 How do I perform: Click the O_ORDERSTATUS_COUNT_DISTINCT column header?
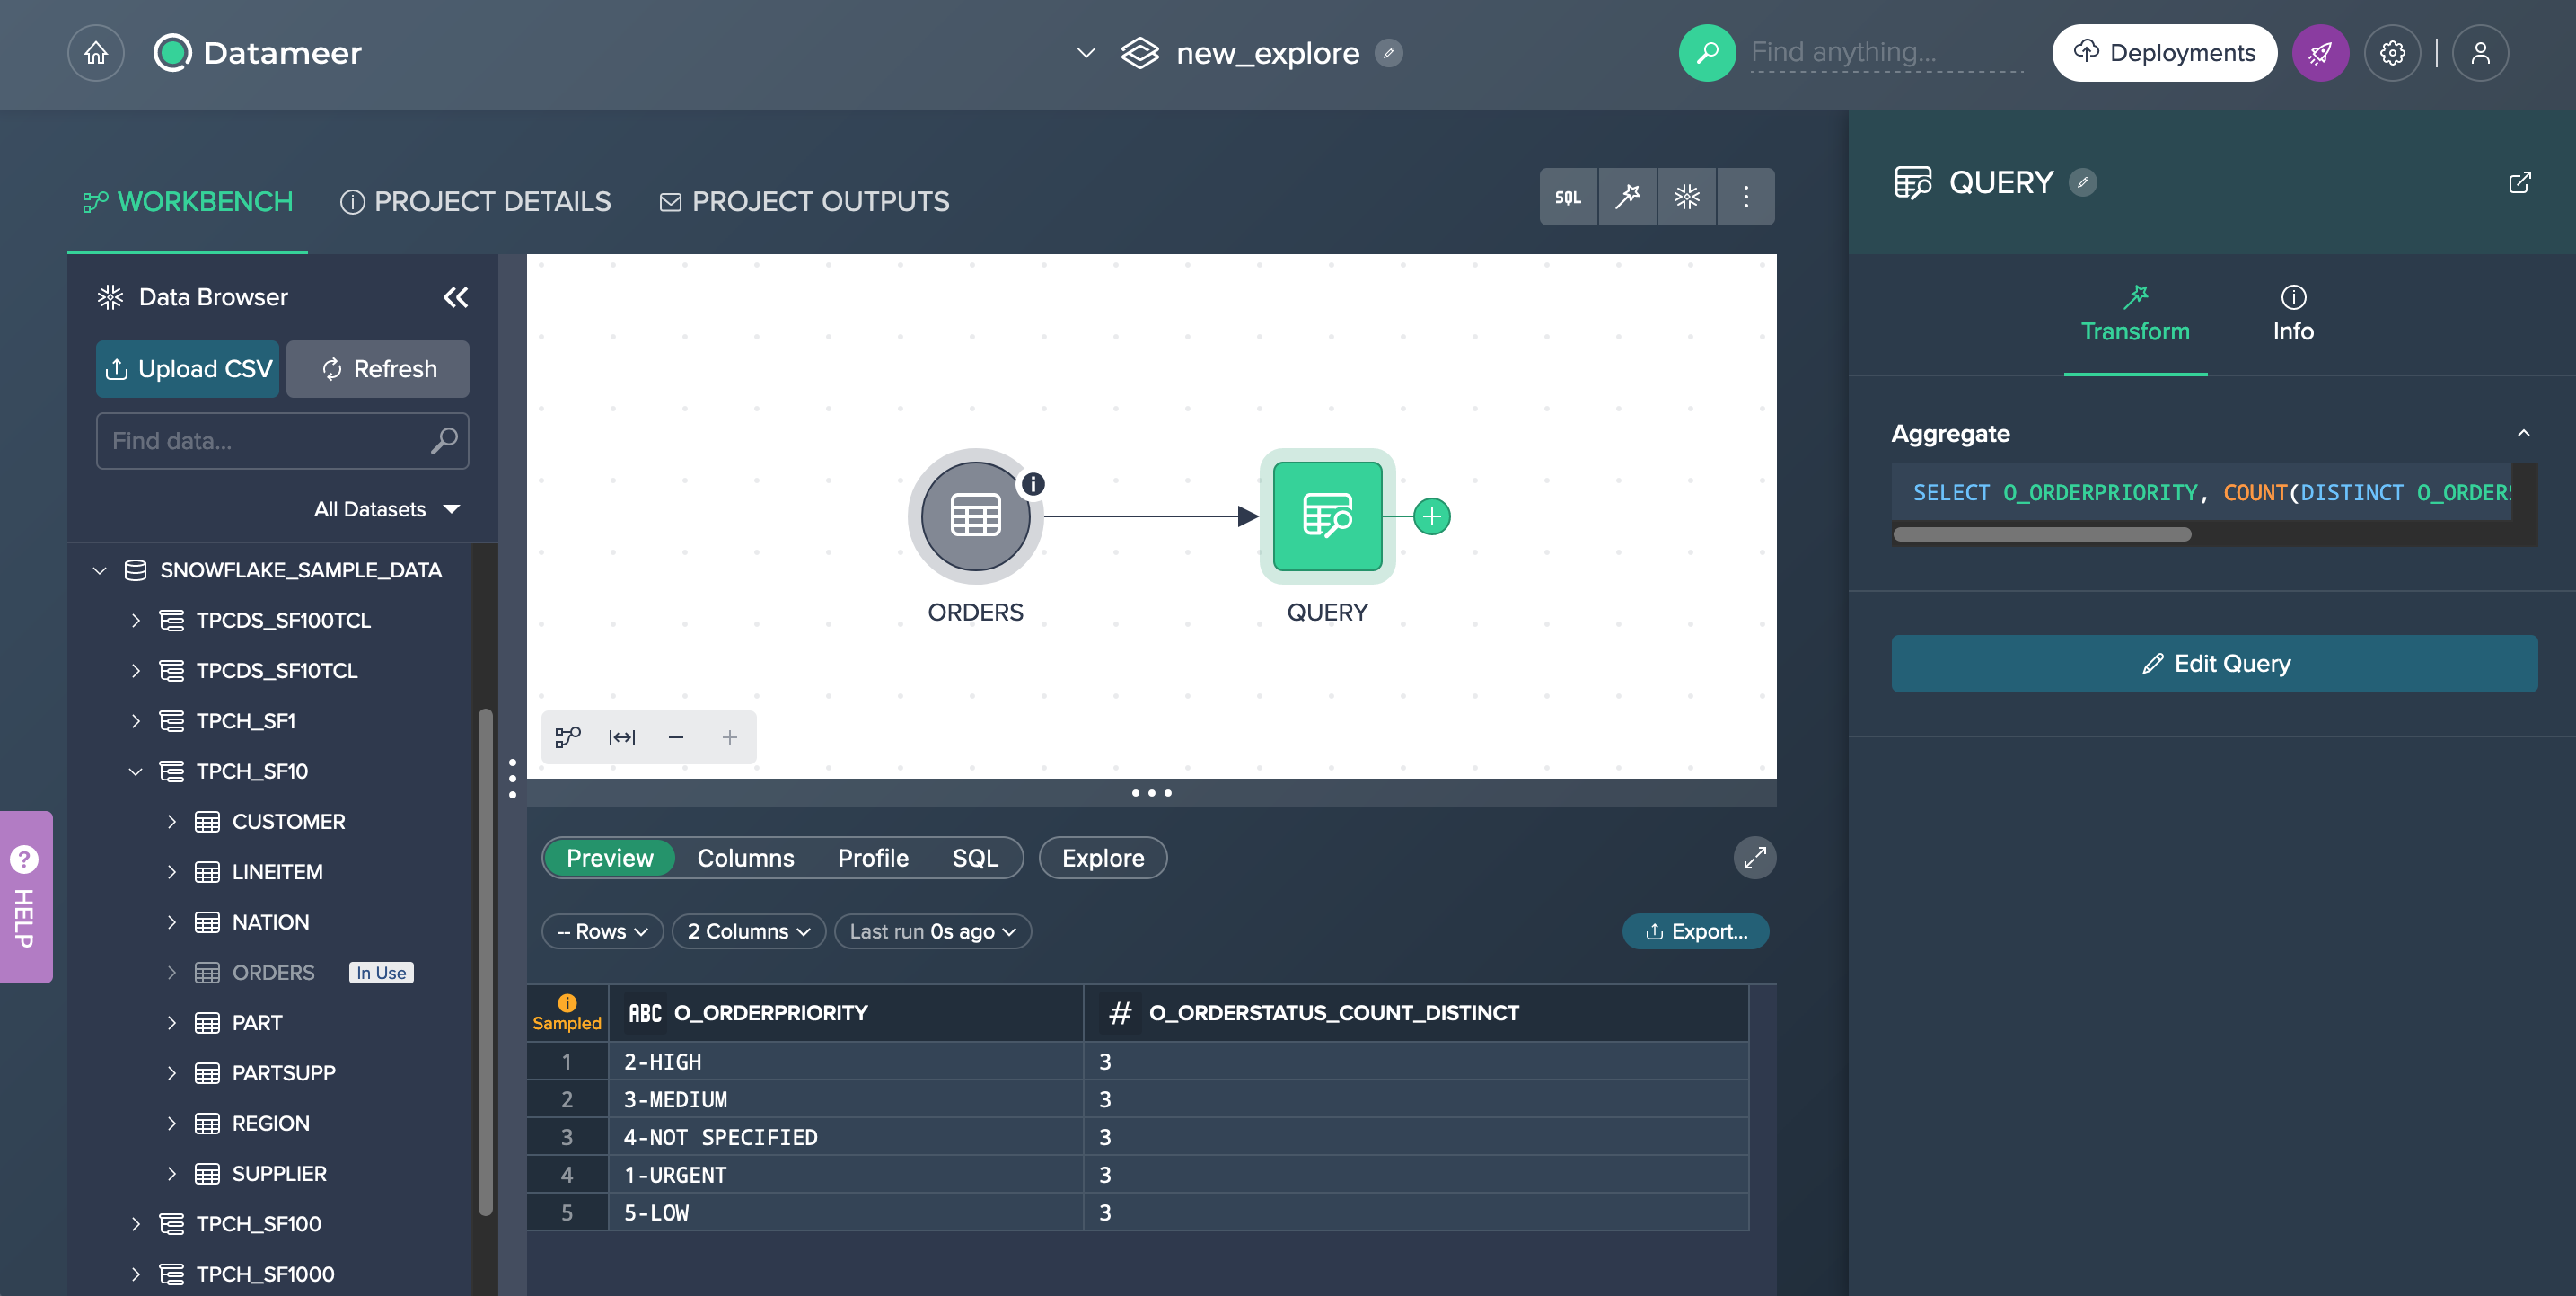(x=1416, y=1013)
